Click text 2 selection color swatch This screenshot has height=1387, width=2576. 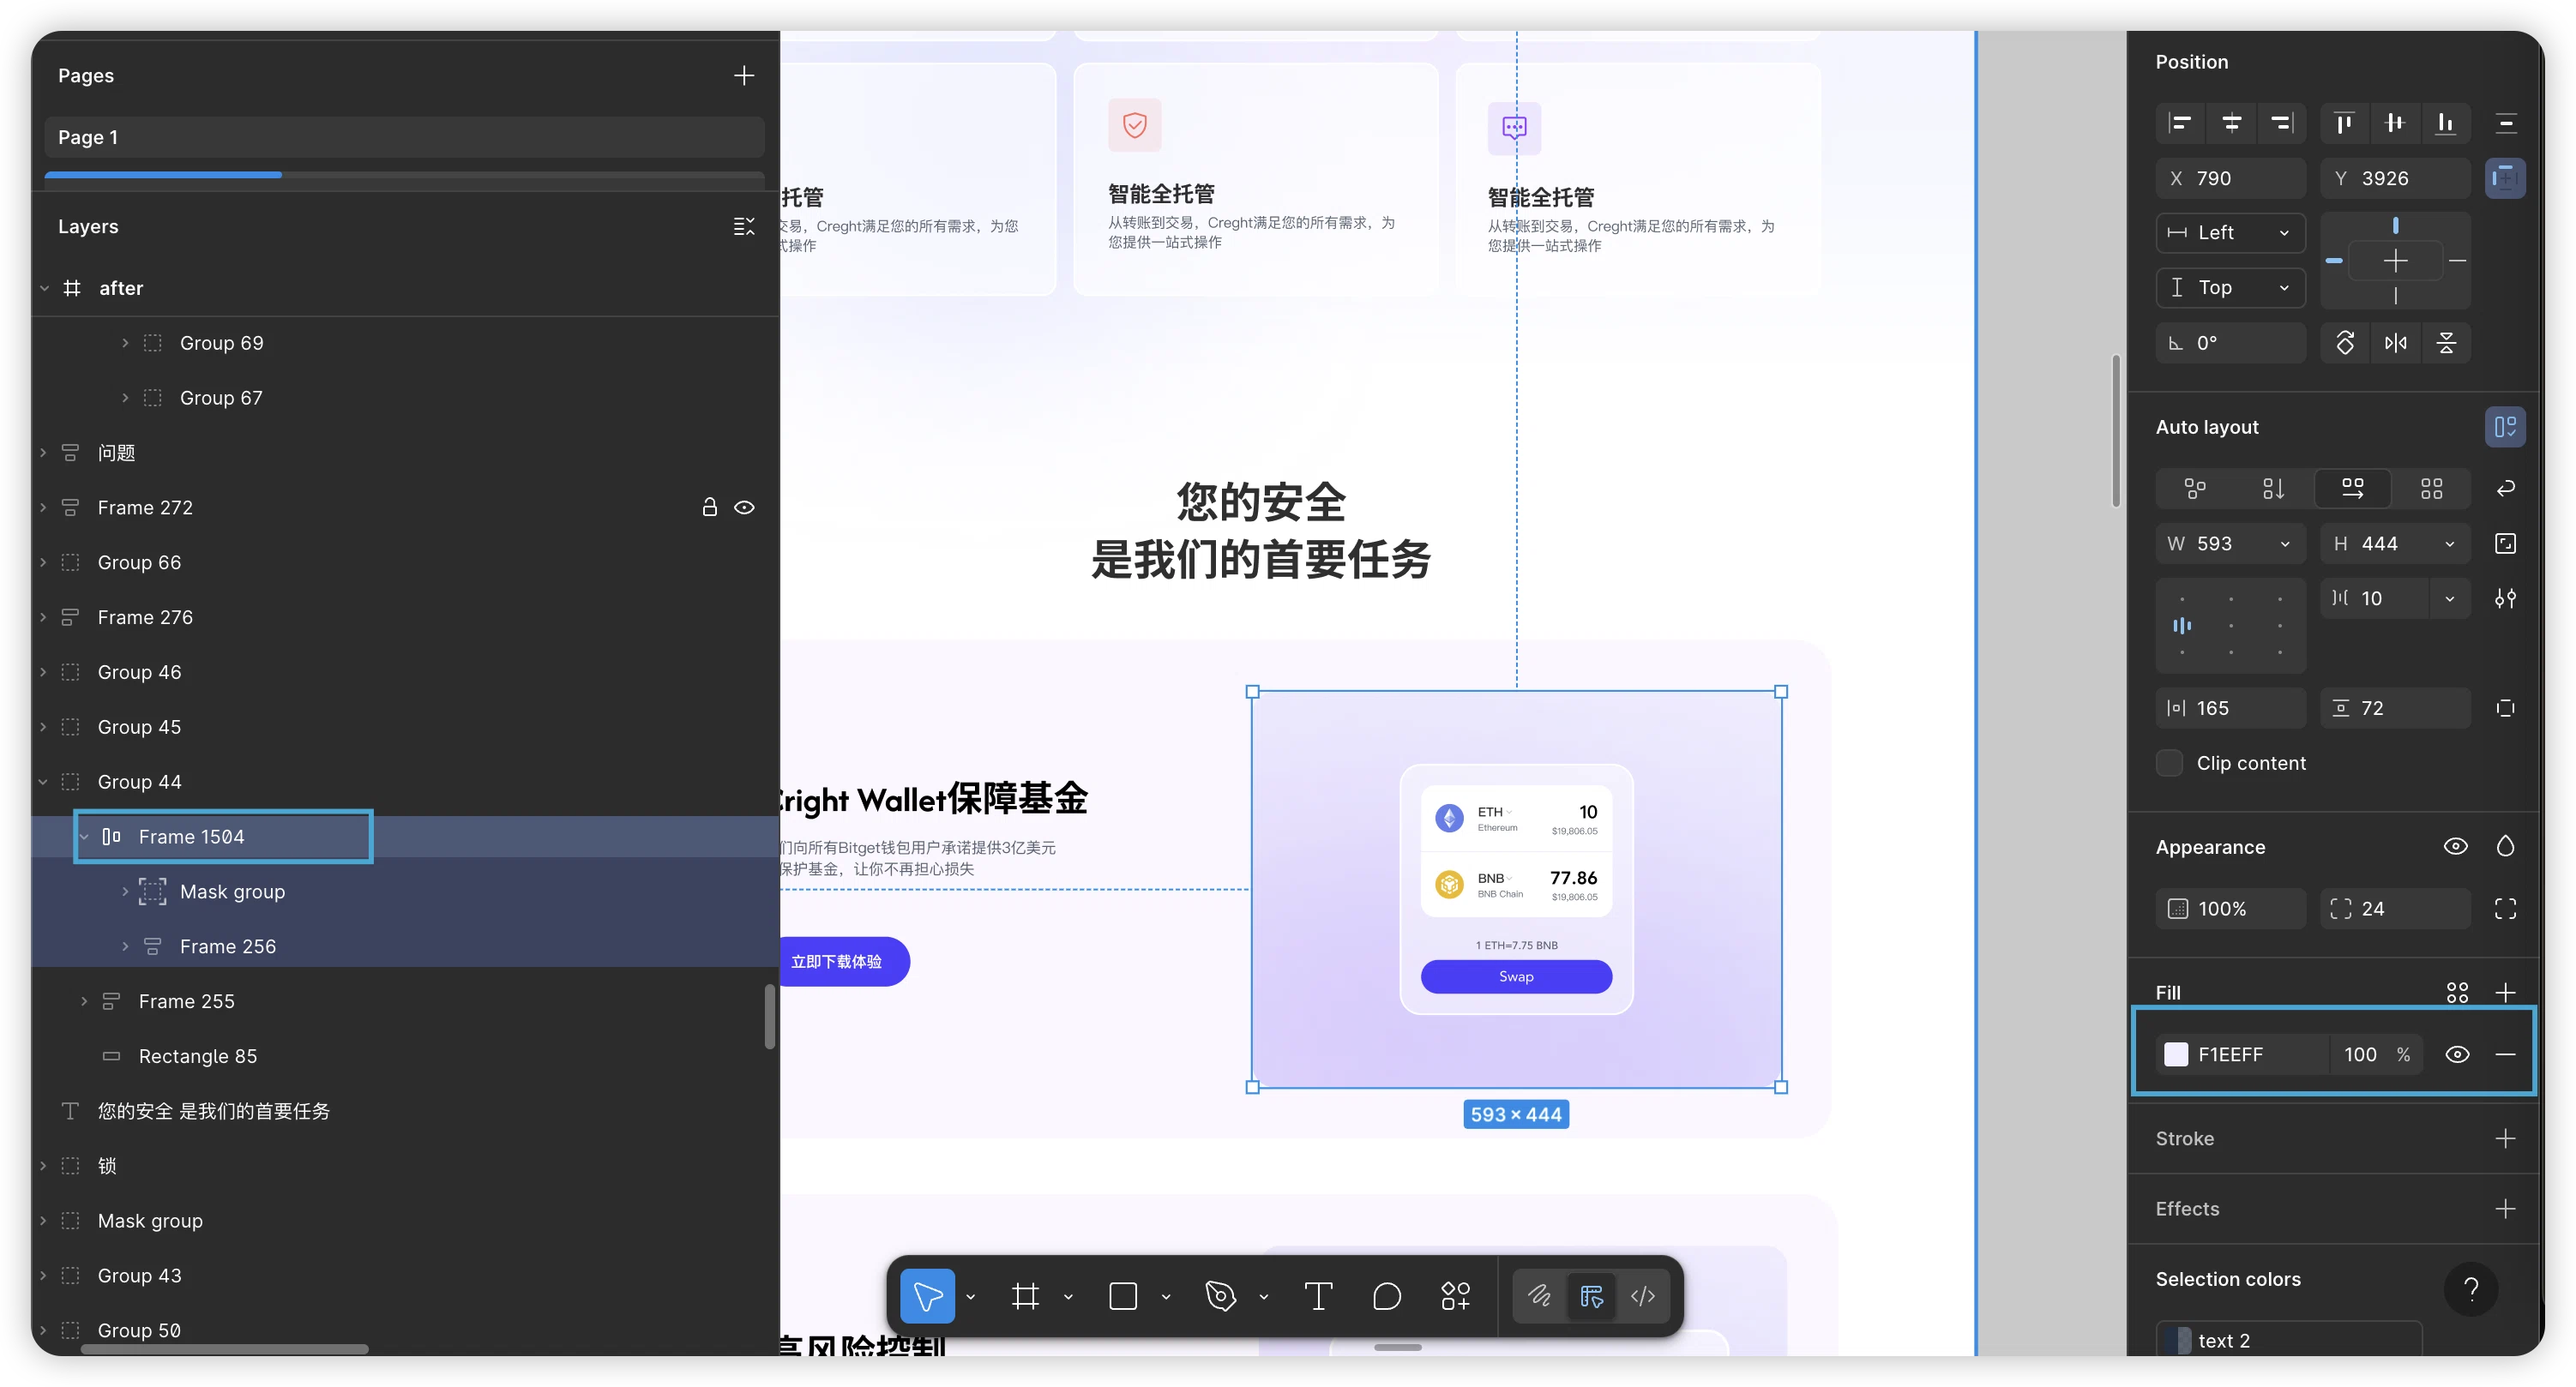point(2176,1340)
